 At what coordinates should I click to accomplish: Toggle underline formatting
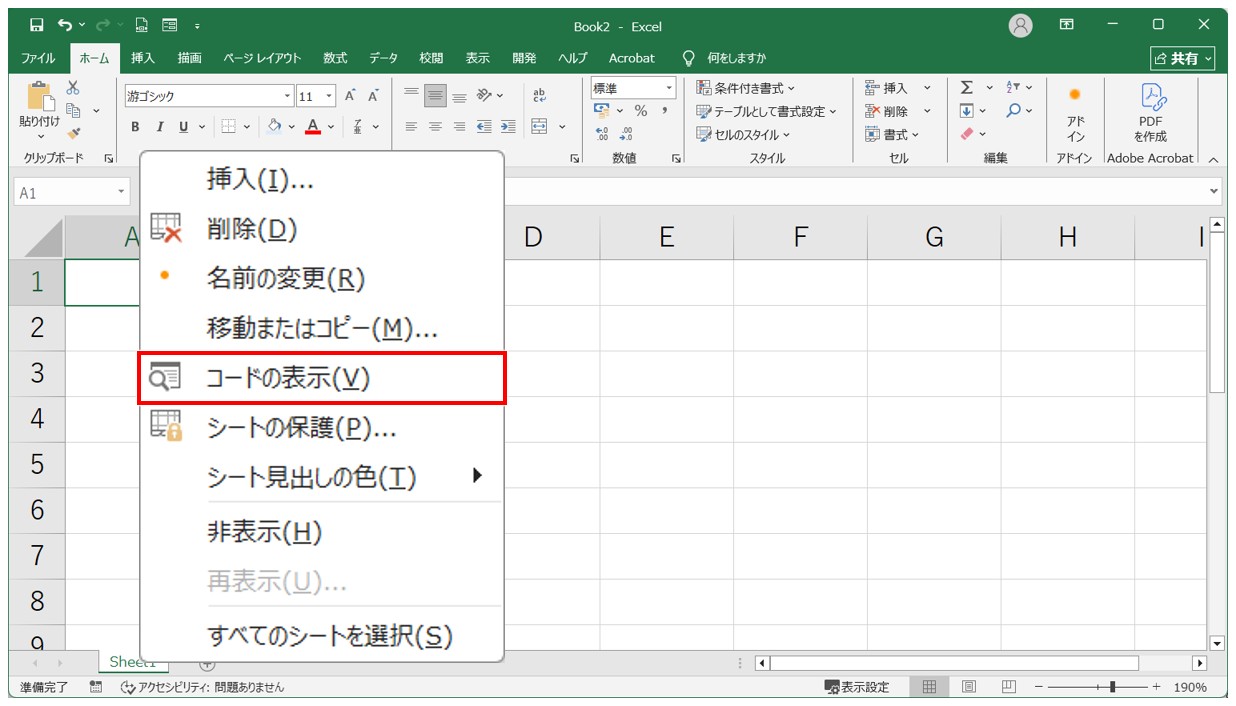(x=183, y=126)
